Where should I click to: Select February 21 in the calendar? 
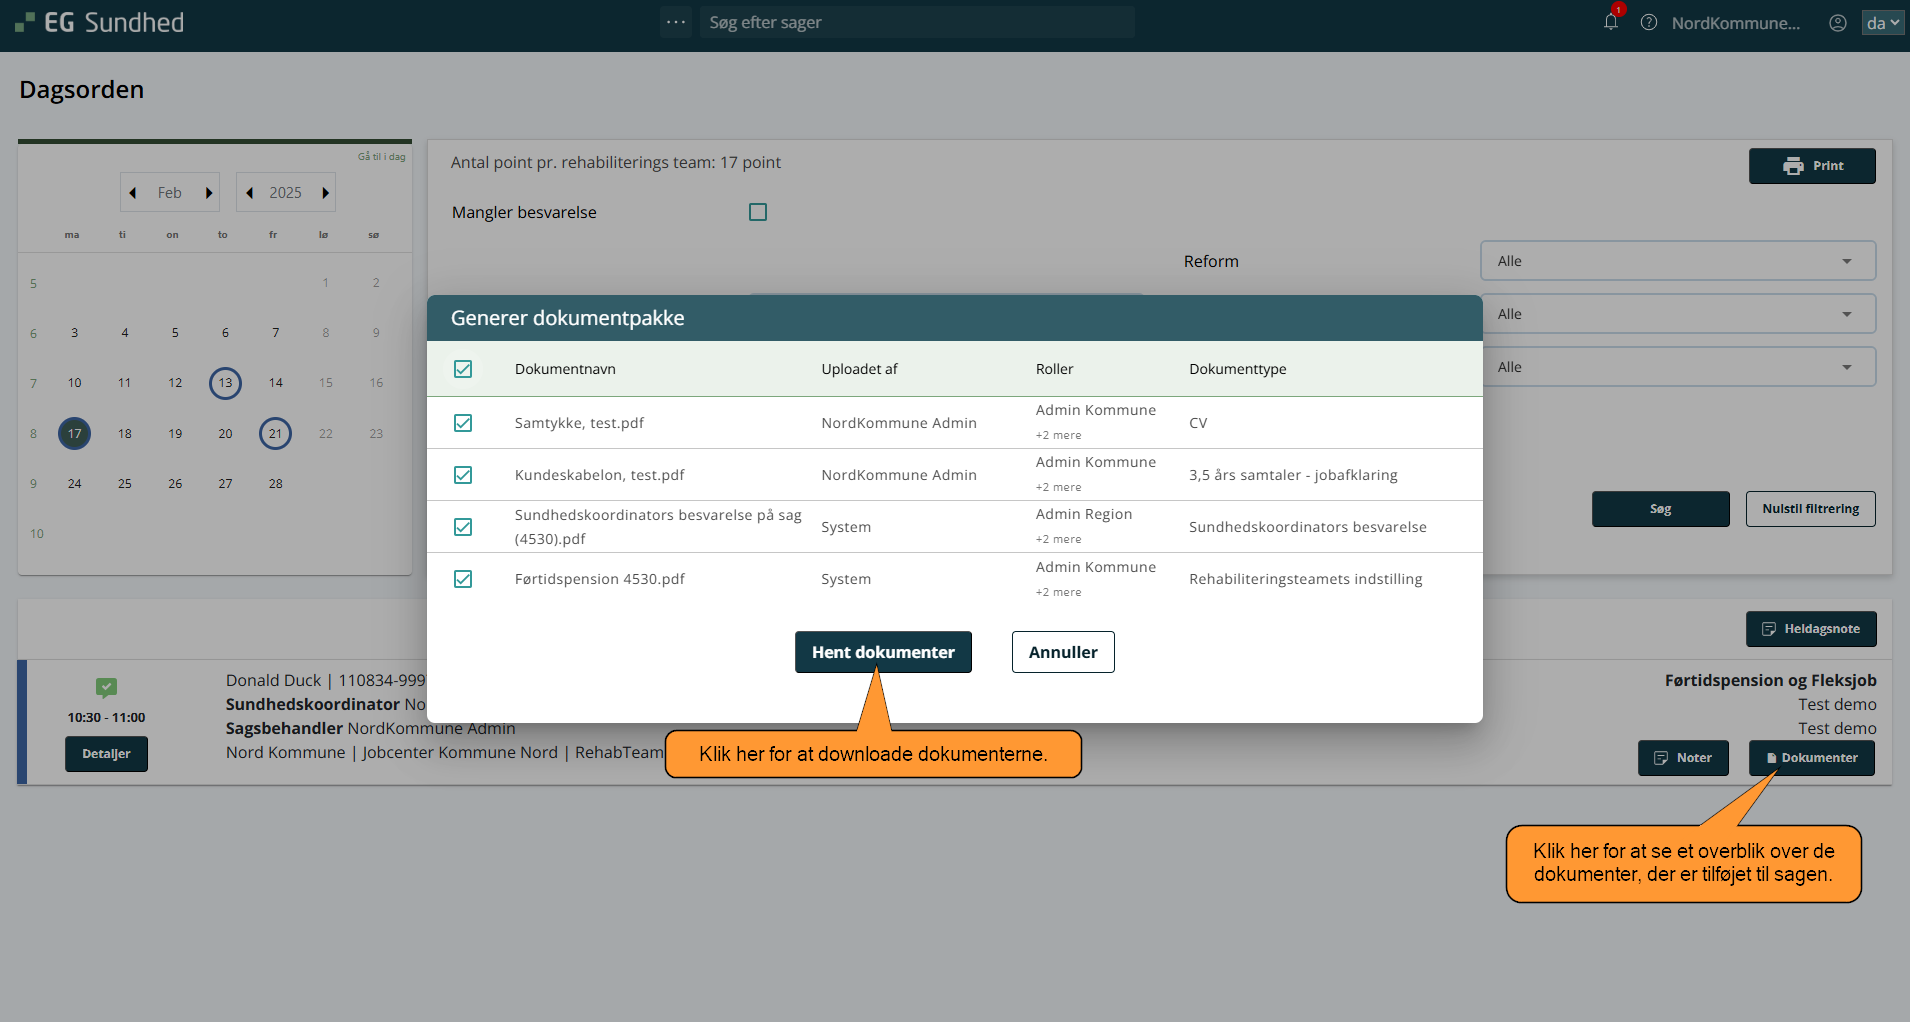coord(275,434)
